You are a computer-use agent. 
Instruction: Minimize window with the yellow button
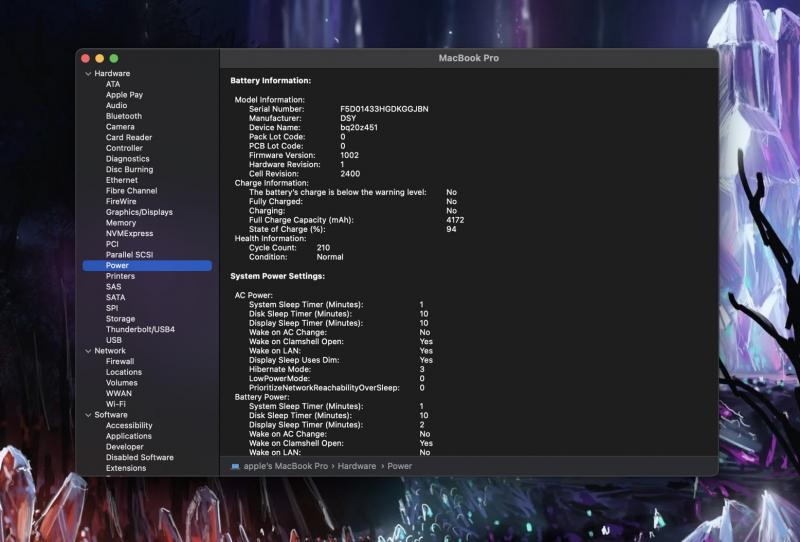[99, 59]
